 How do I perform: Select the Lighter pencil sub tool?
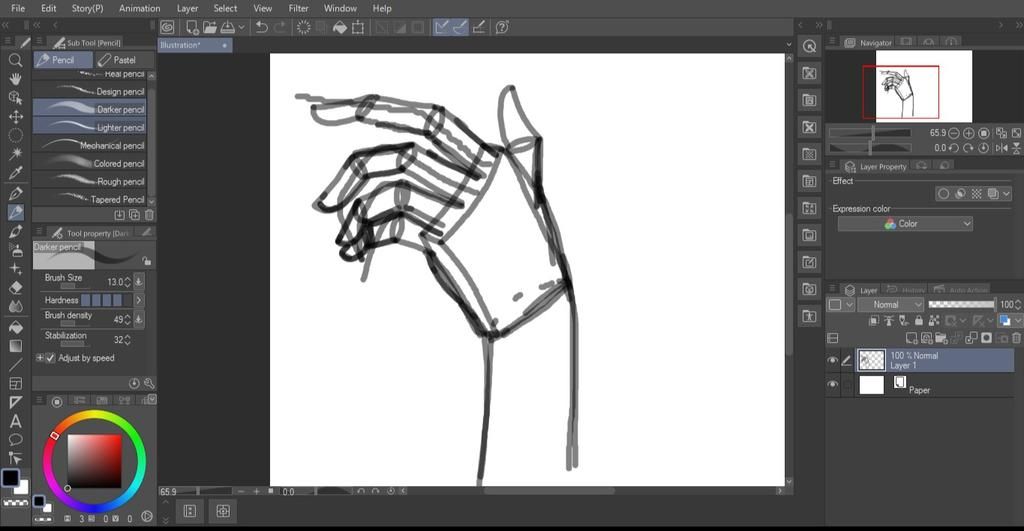tap(90, 127)
